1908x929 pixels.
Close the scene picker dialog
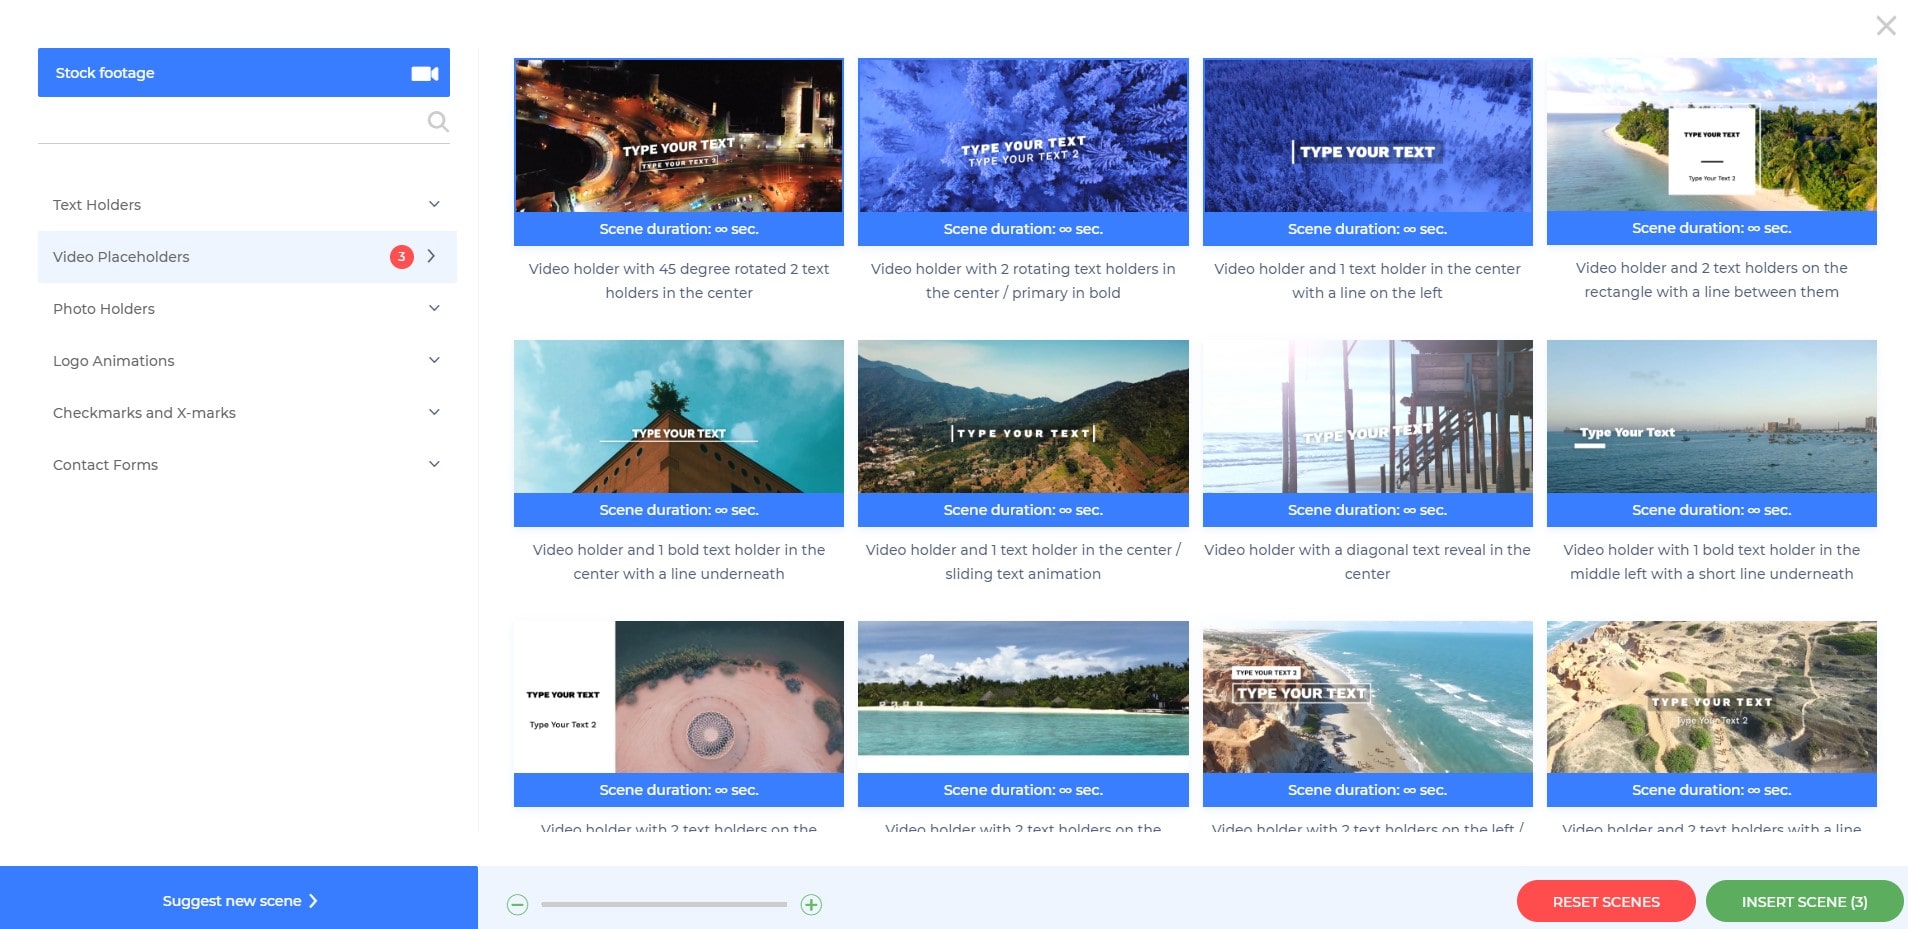pos(1885,26)
